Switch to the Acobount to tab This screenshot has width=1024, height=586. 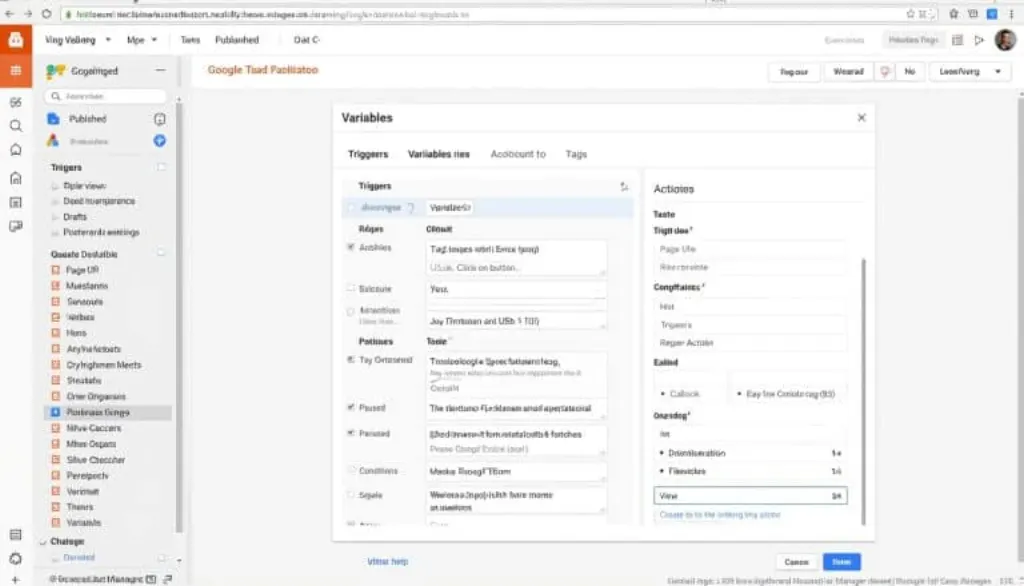[x=518, y=154]
